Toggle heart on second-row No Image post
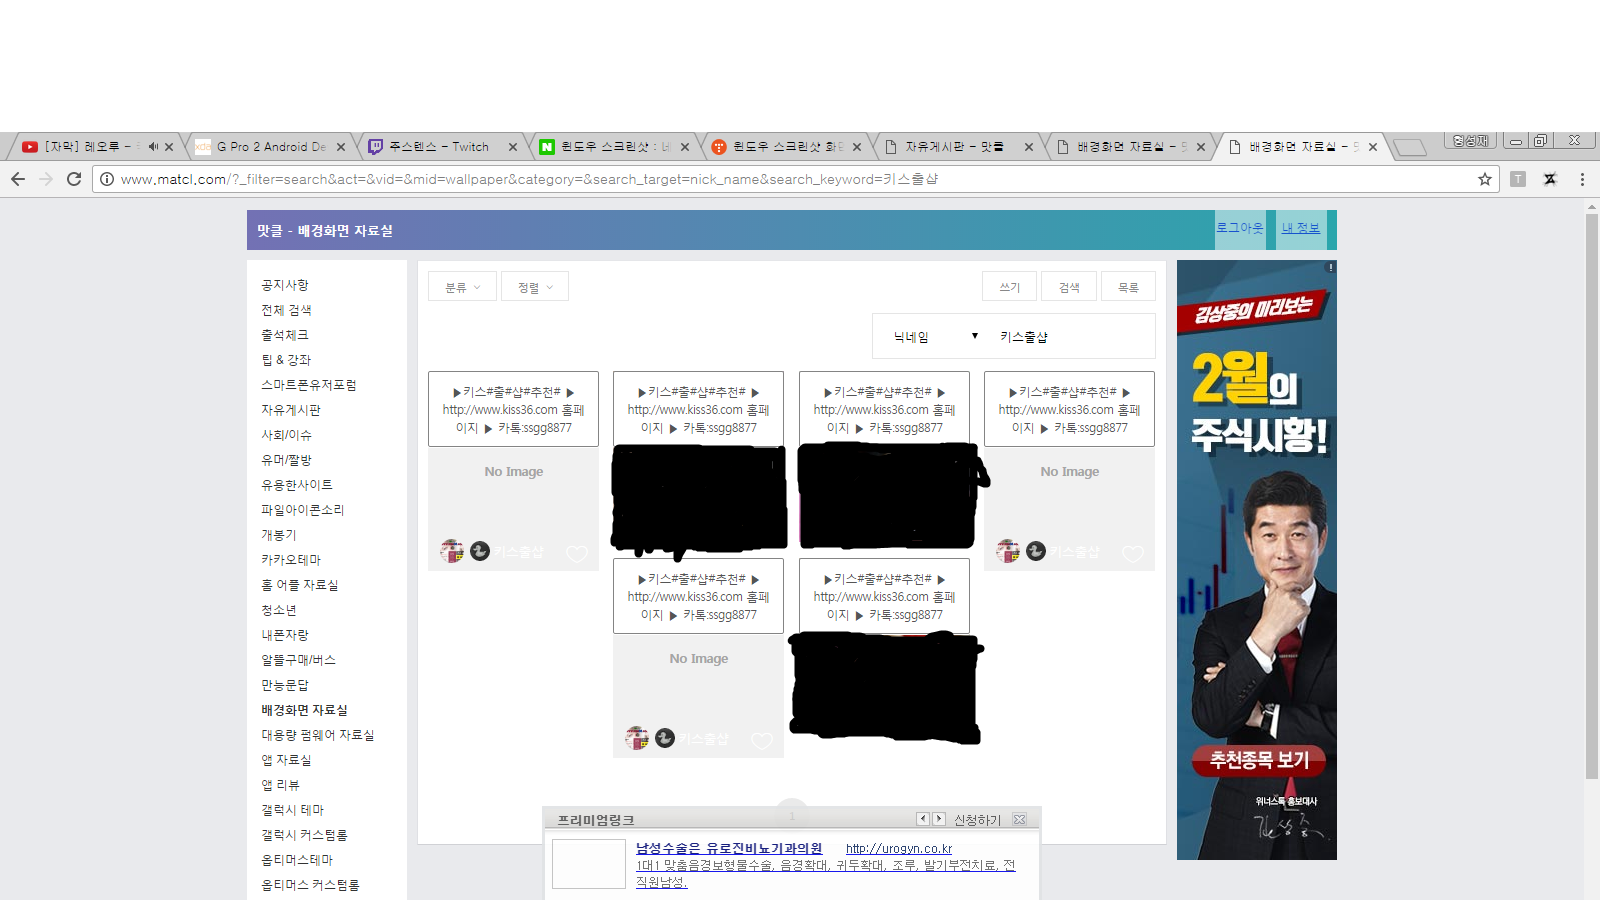The width and height of the screenshot is (1600, 900). 762,740
